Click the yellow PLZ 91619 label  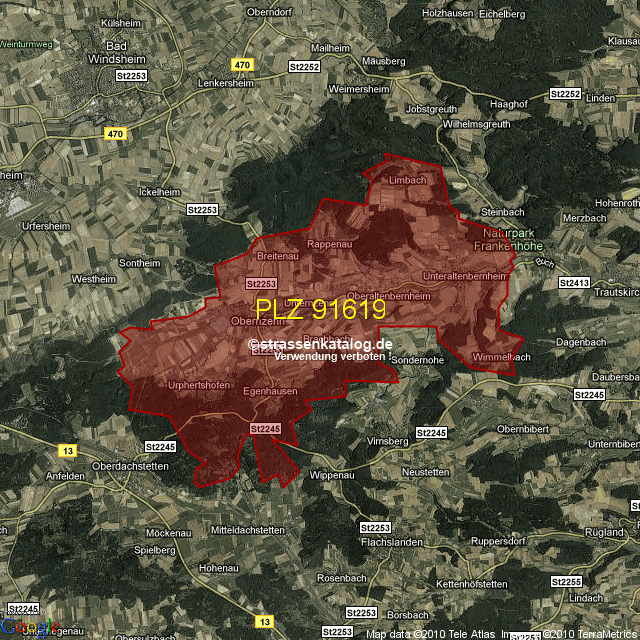pyautogui.click(x=321, y=310)
